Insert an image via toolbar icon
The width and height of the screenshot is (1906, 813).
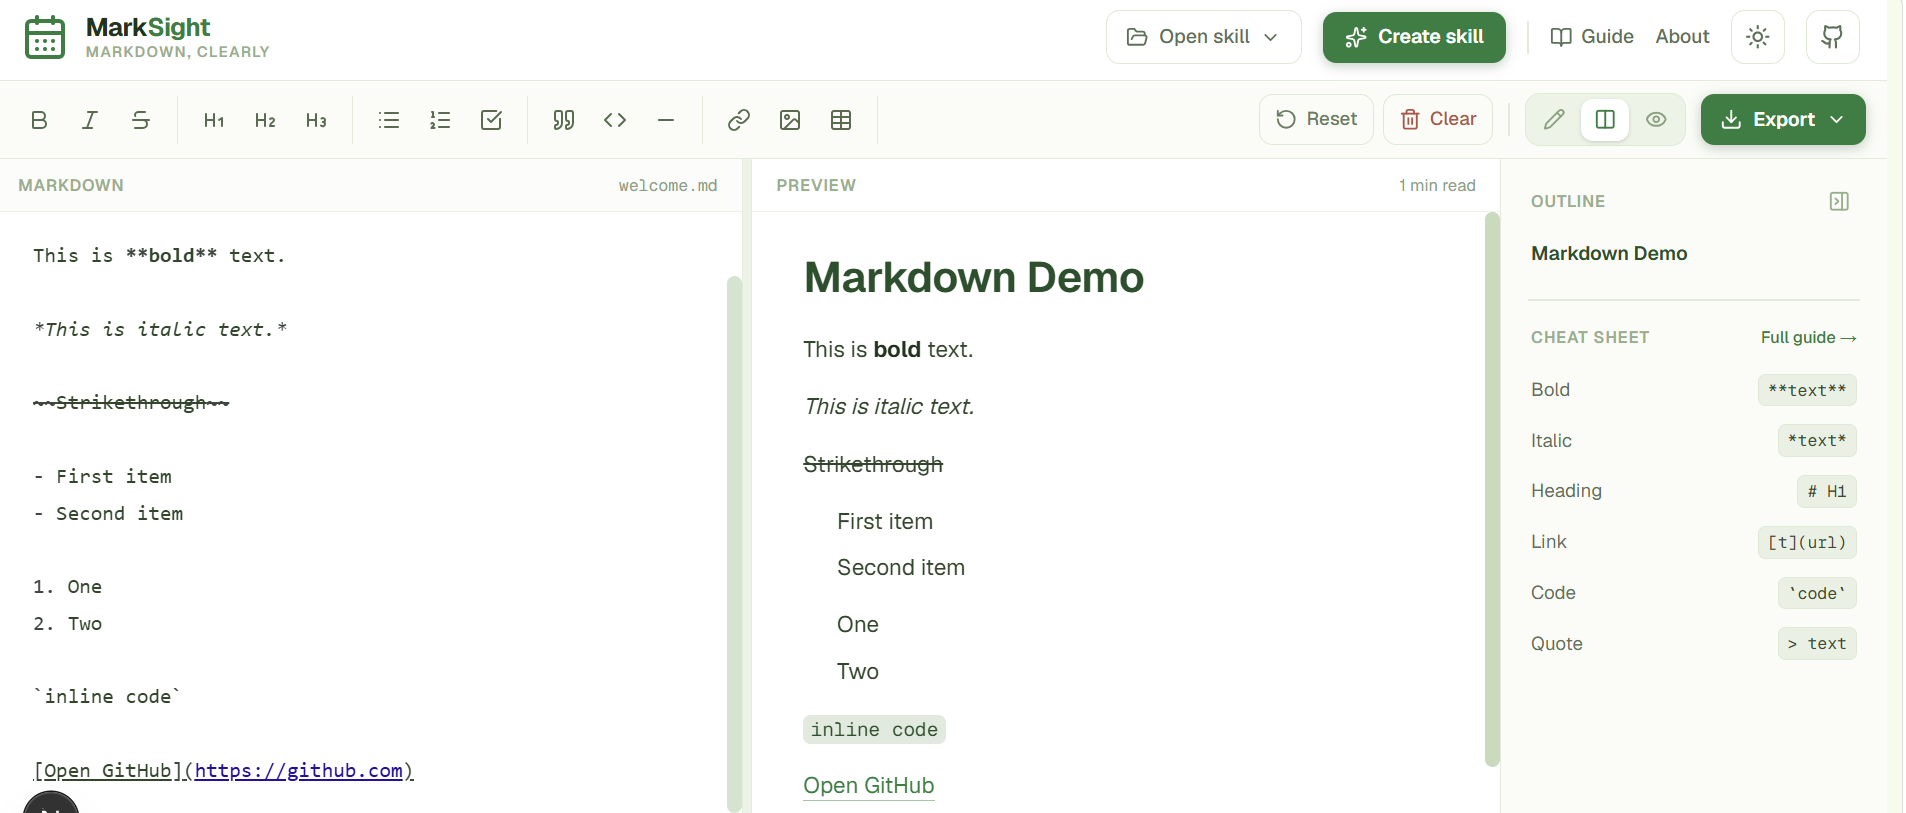790,120
